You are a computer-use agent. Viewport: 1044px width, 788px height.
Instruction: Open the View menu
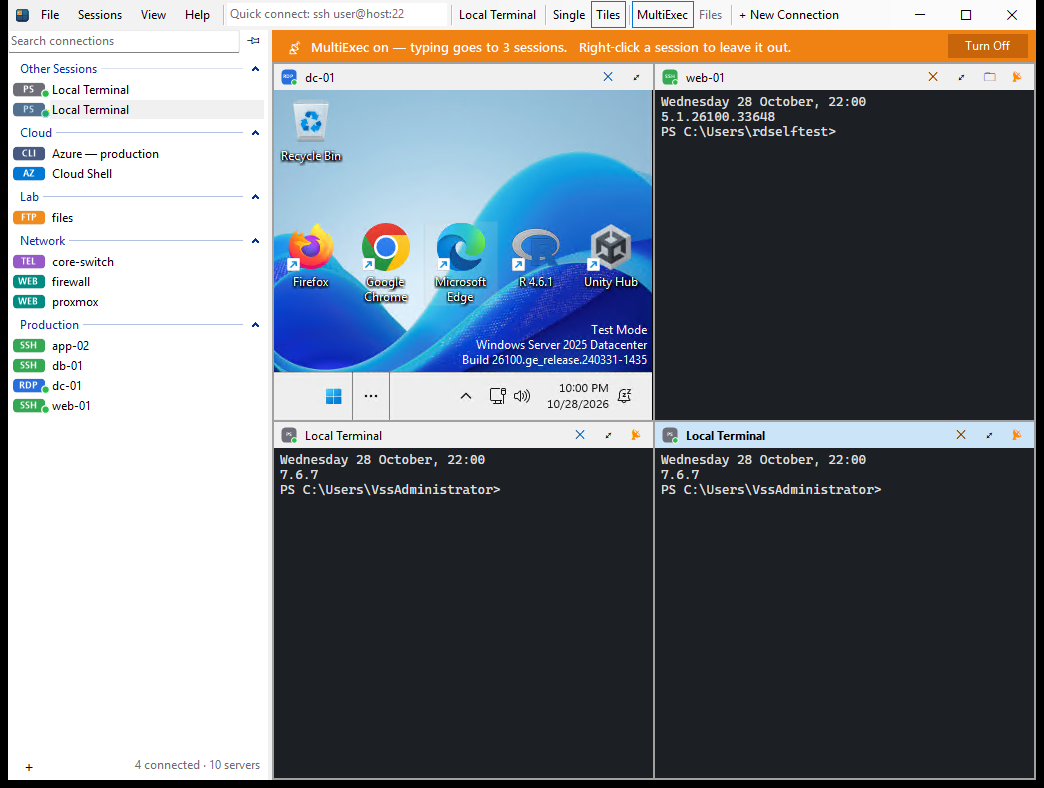tap(153, 15)
